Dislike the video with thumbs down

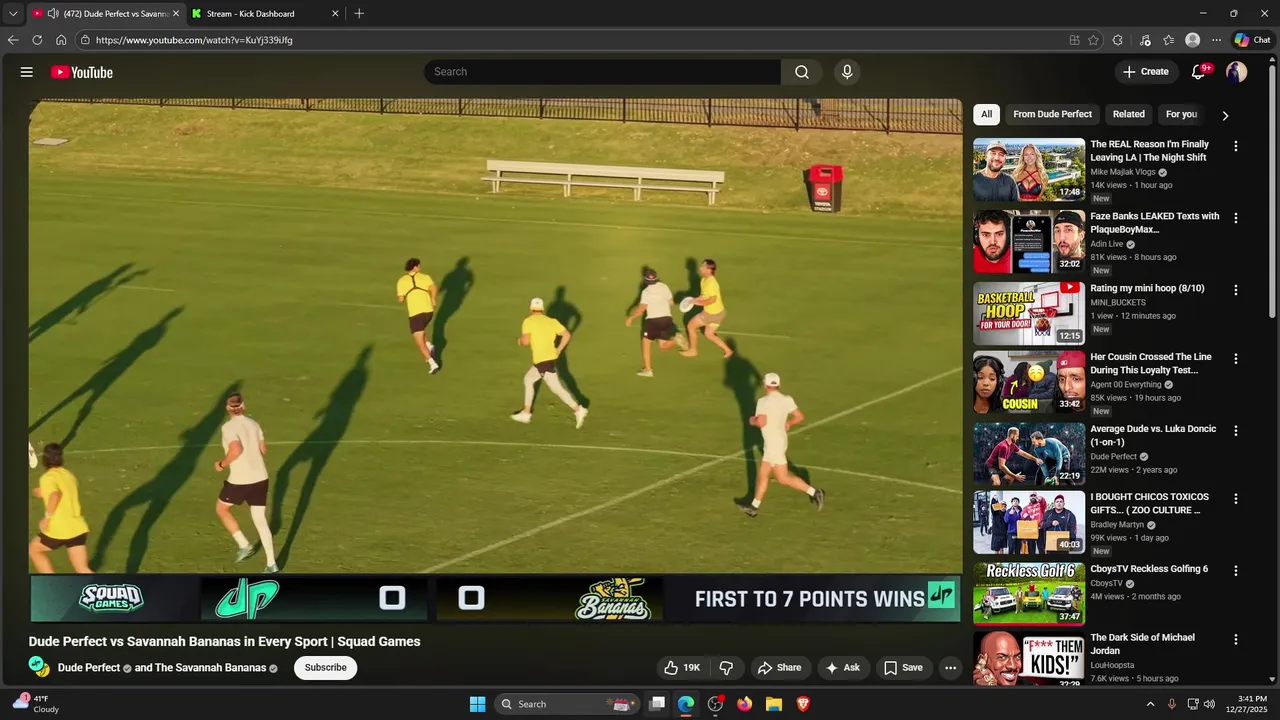click(x=727, y=668)
